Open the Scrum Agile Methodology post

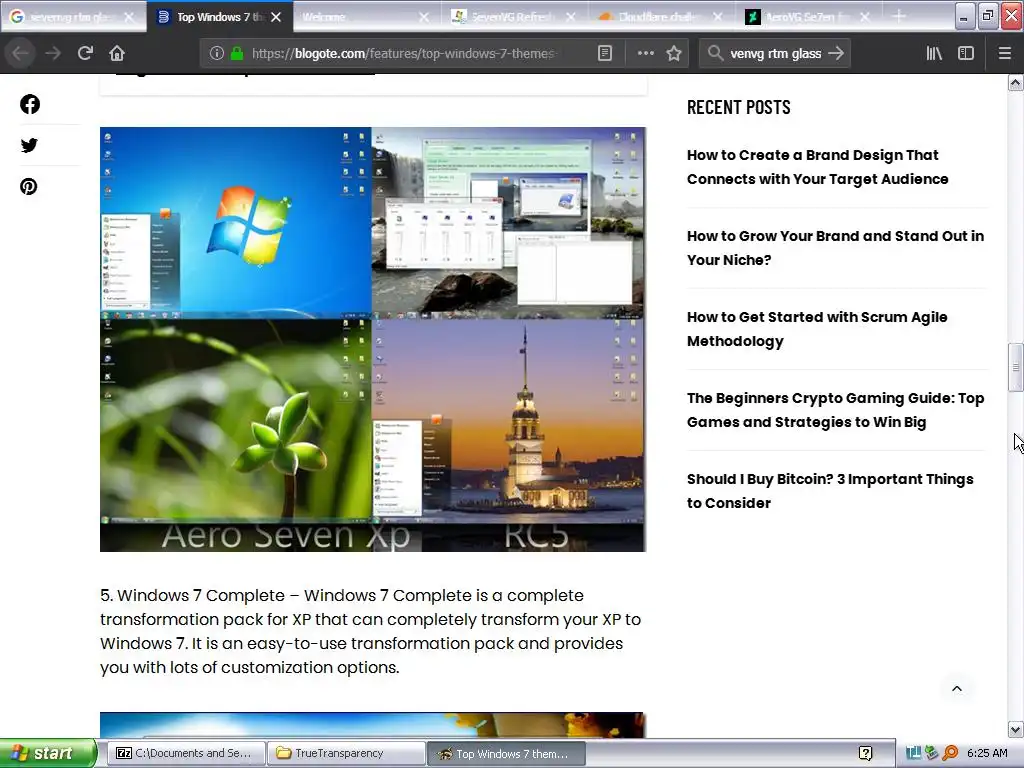[x=817, y=329]
